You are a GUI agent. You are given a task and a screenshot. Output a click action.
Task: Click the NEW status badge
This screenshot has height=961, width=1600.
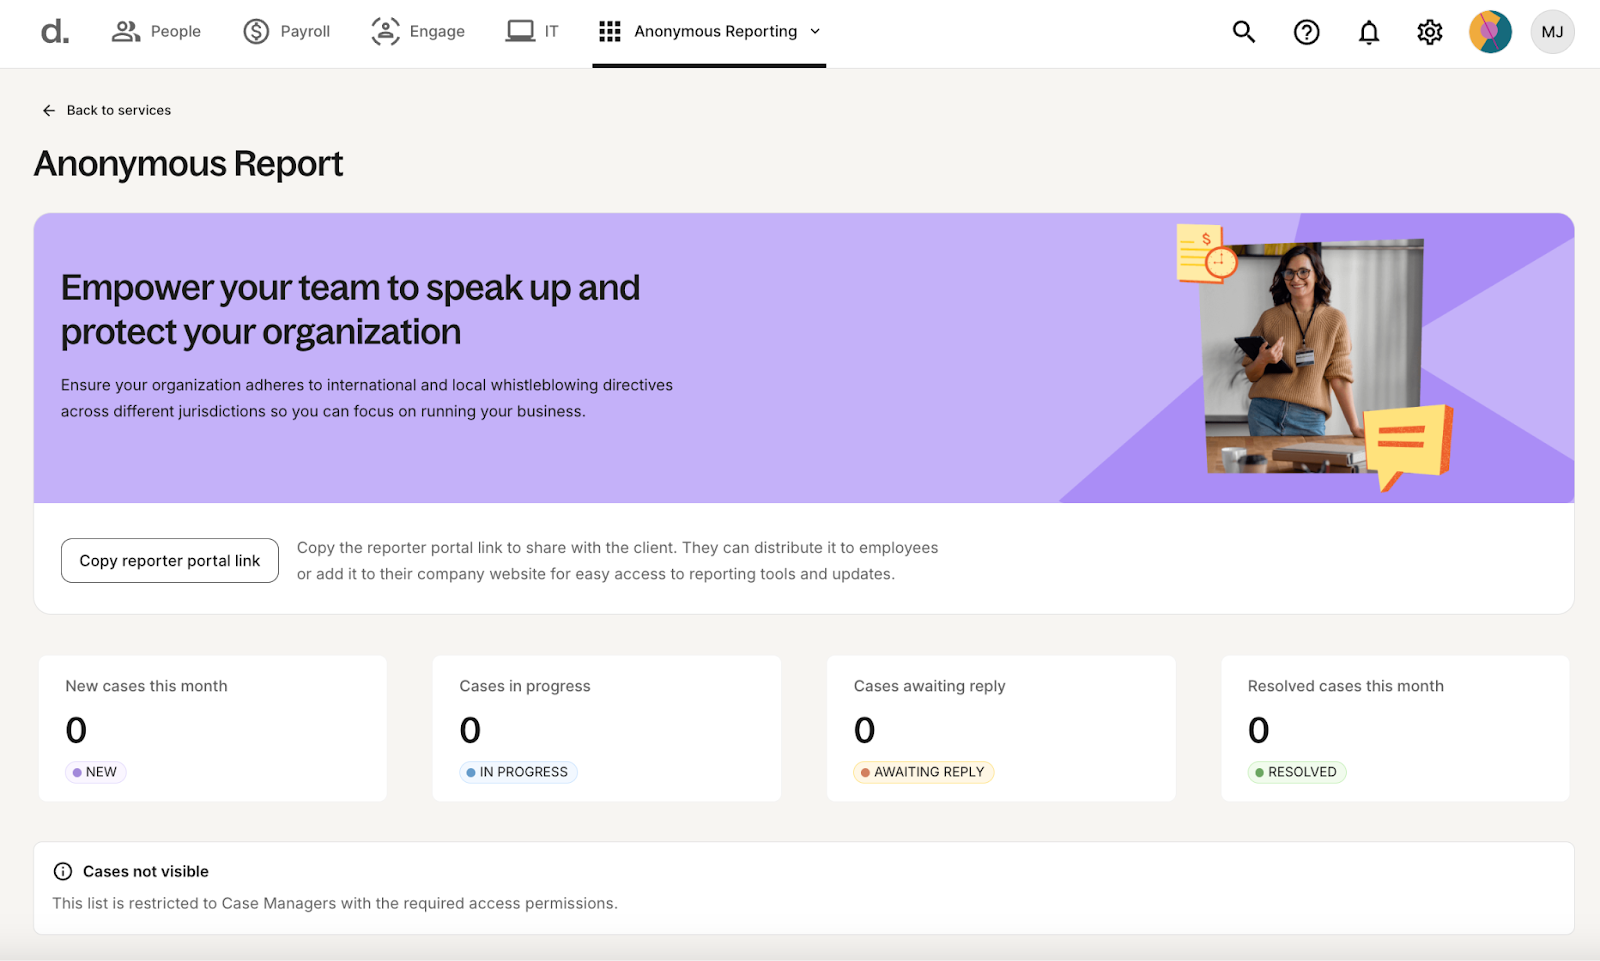click(x=96, y=772)
